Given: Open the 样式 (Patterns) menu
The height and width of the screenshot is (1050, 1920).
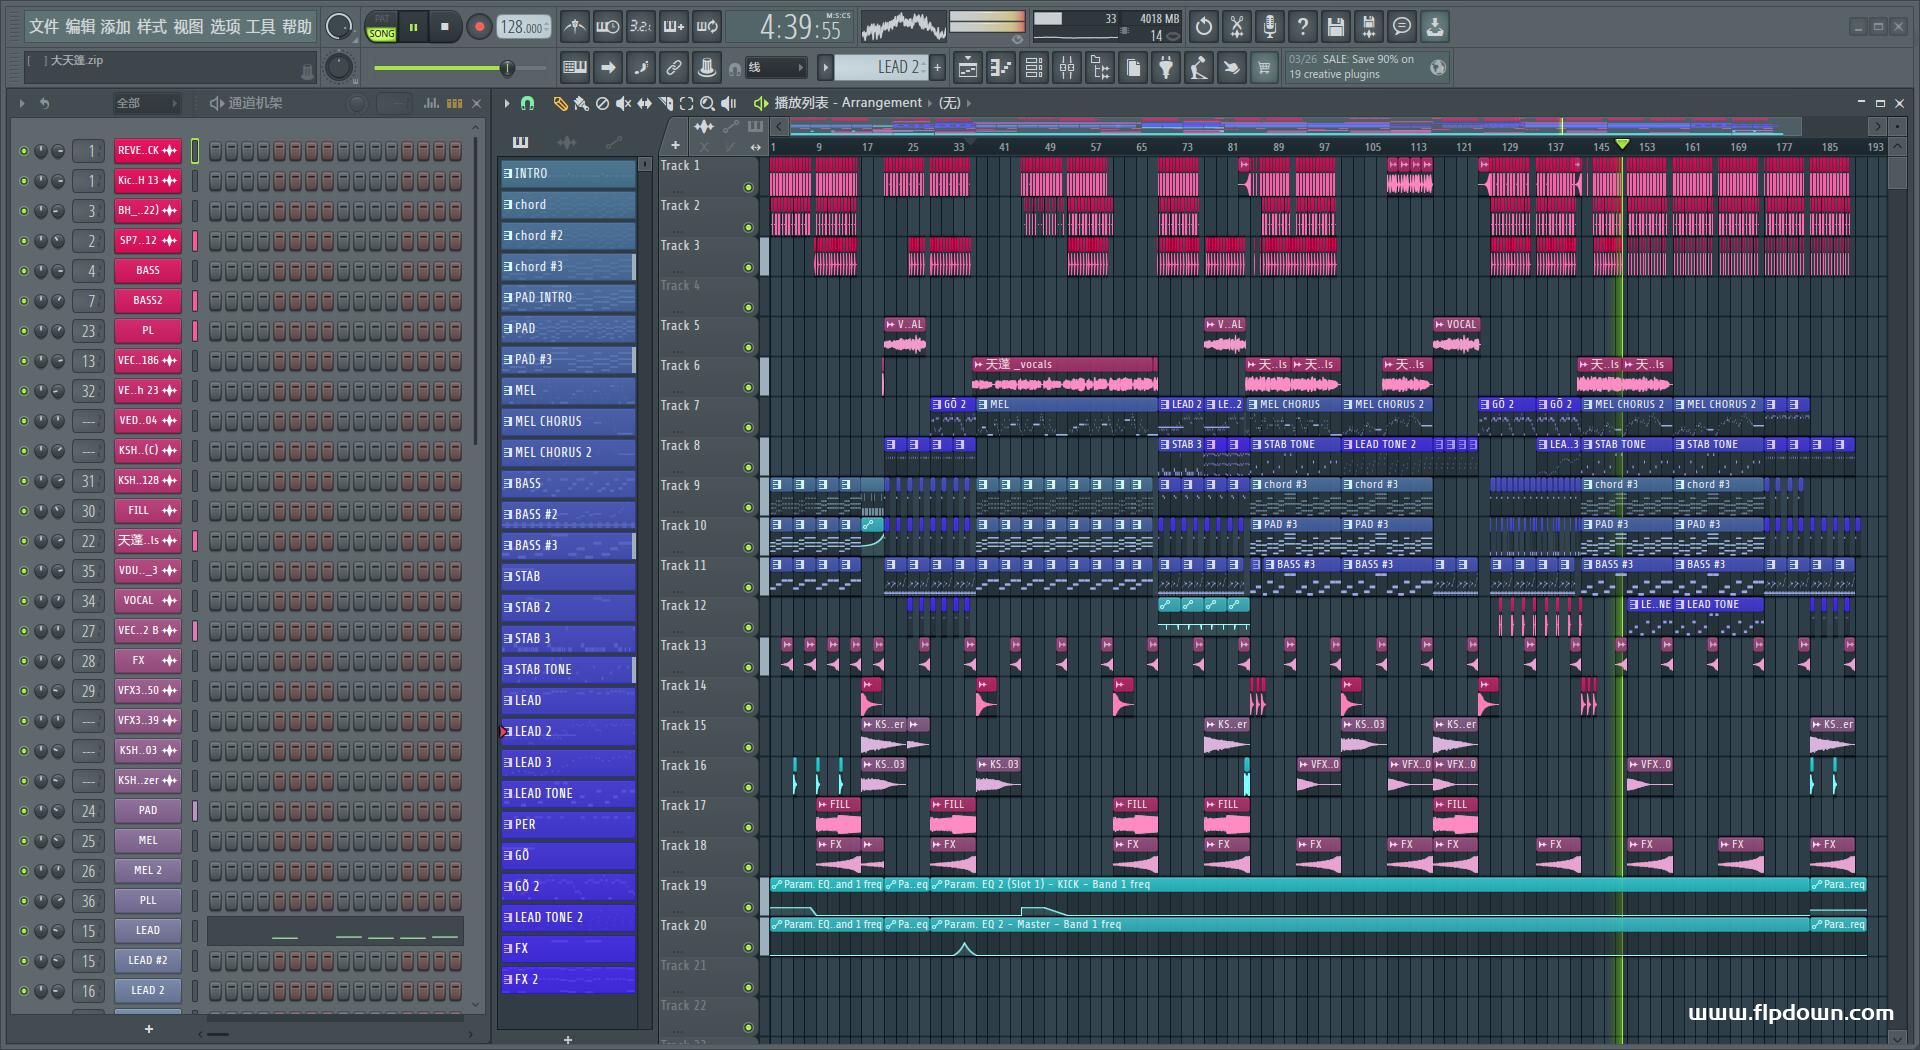Looking at the screenshot, I should point(151,27).
